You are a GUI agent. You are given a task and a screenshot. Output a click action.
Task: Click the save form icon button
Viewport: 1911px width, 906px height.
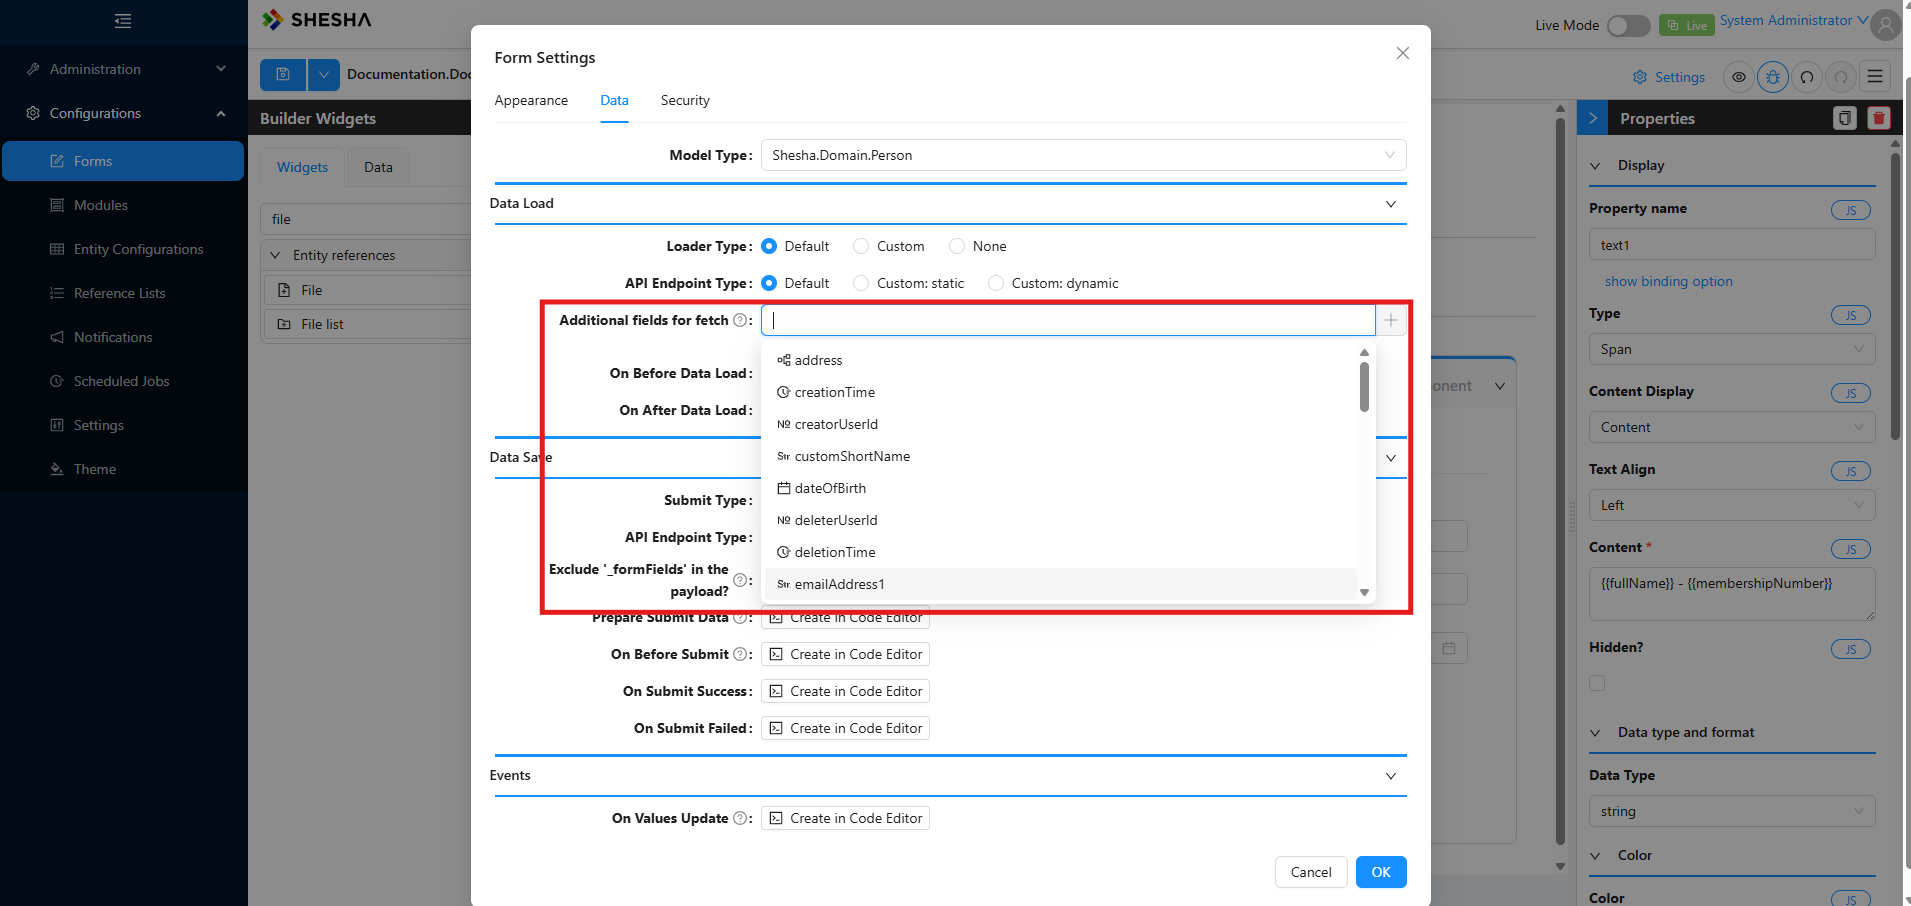pos(283,75)
